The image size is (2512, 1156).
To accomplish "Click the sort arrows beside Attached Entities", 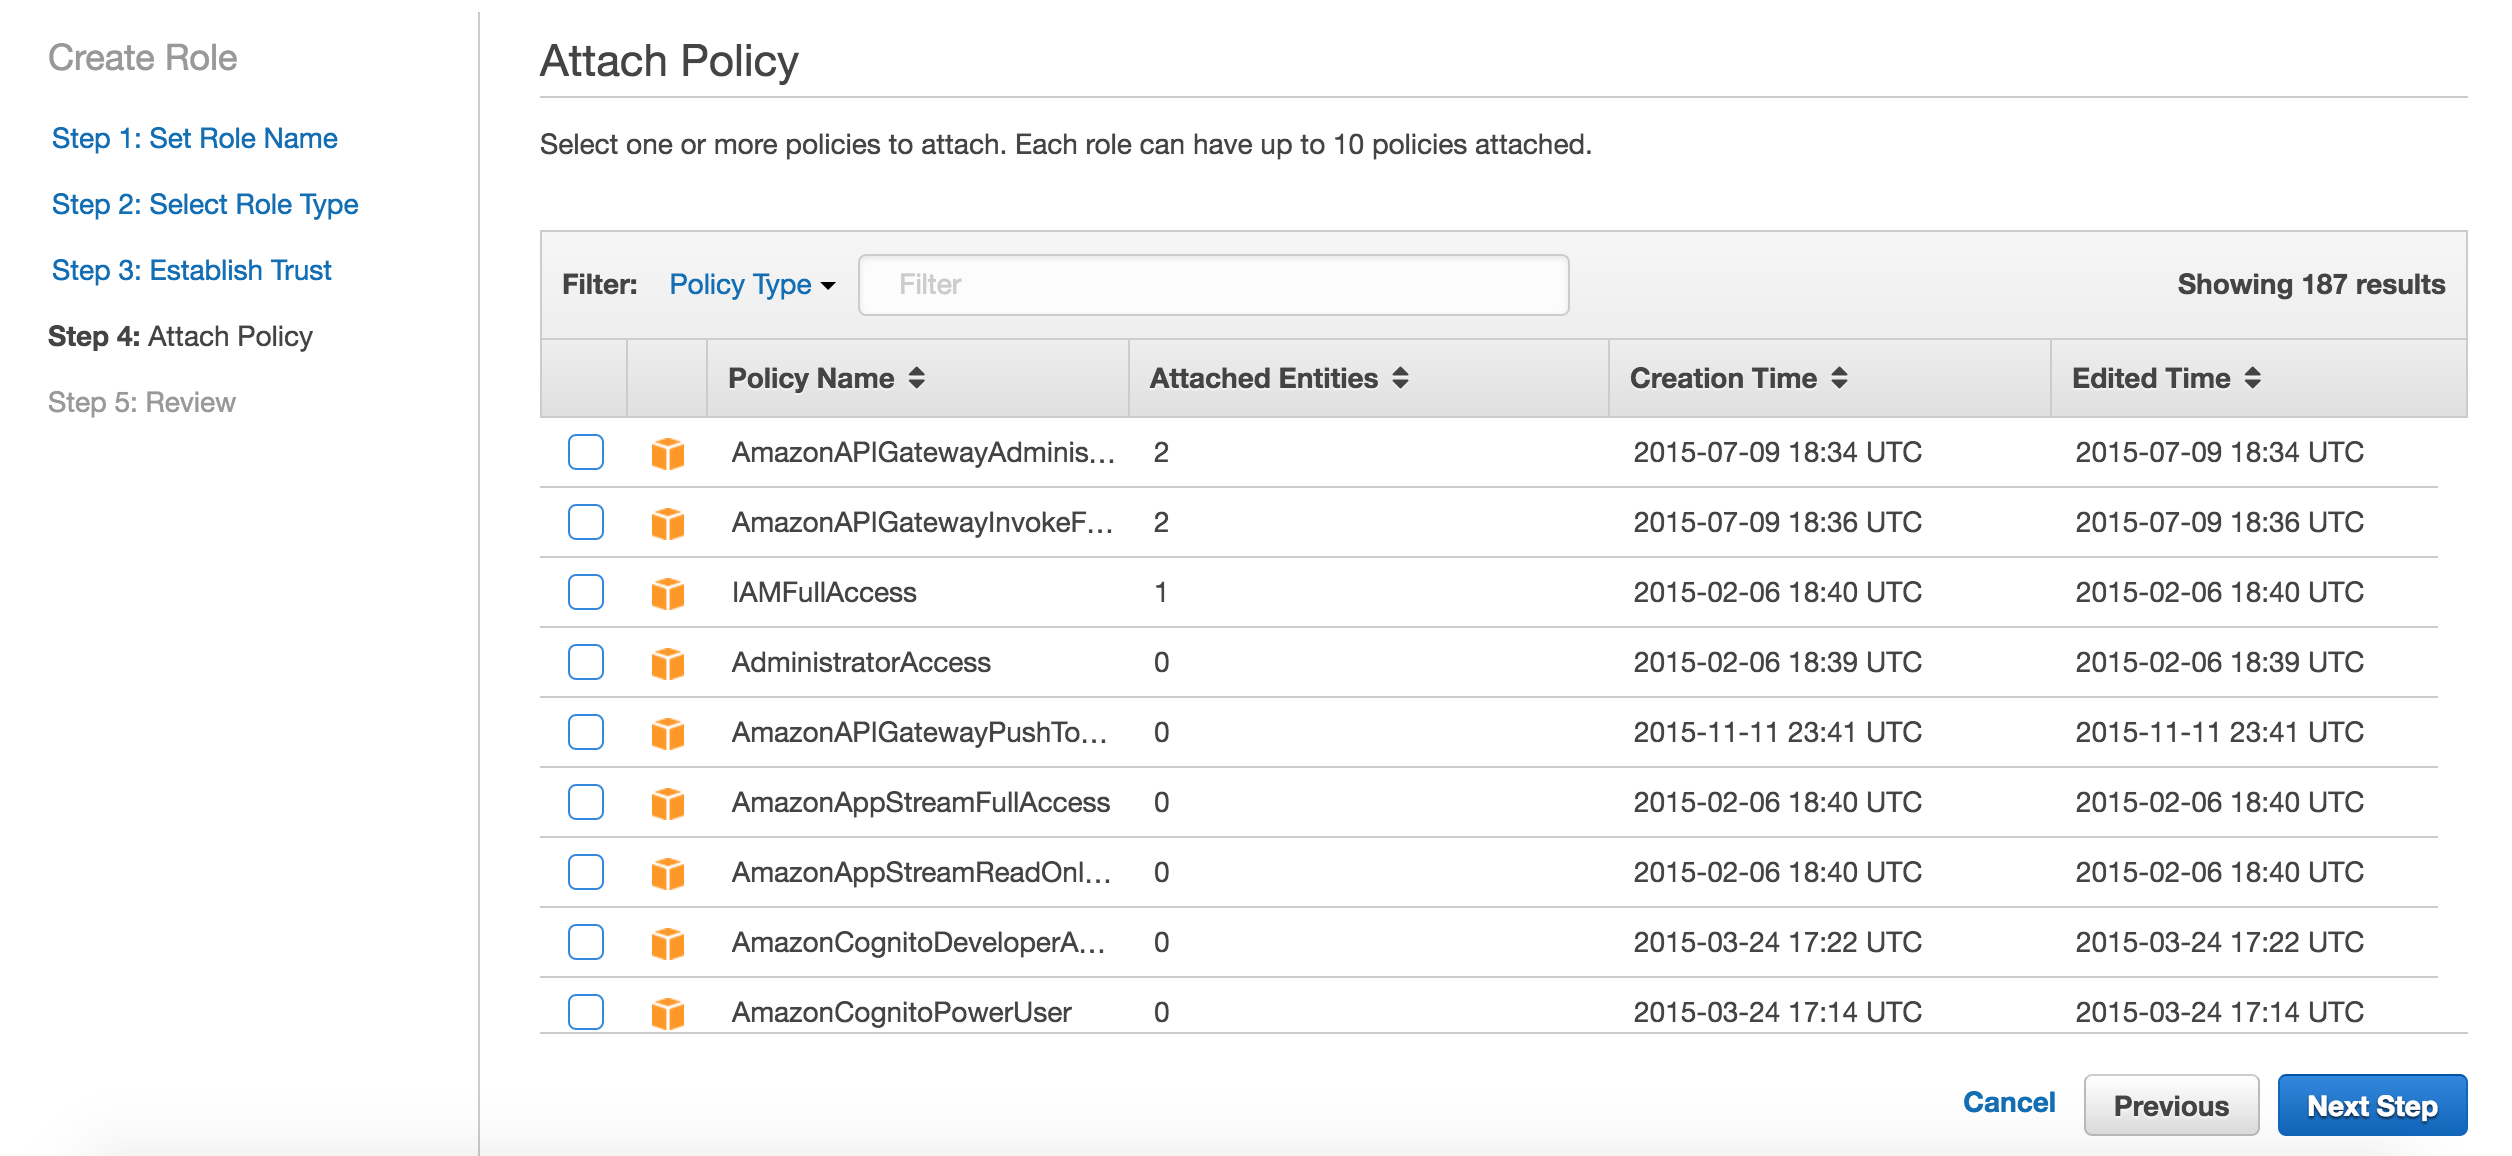I will tap(1400, 378).
